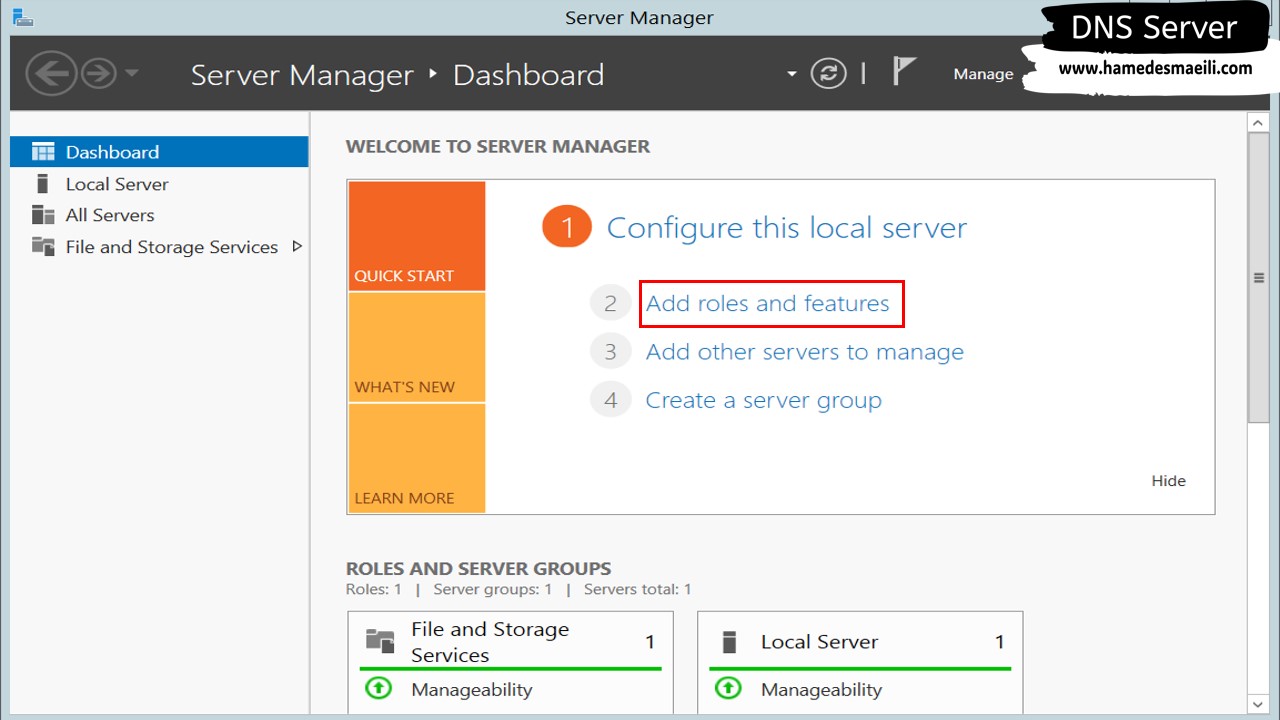Click the back navigation arrow
This screenshot has height=720, width=1280.
pos(51,74)
